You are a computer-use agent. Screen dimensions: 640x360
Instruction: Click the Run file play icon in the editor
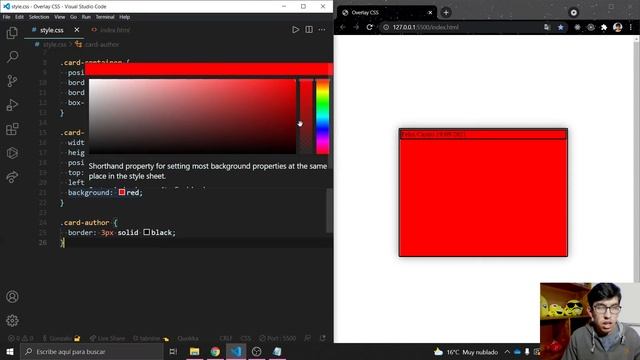click(x=296, y=30)
